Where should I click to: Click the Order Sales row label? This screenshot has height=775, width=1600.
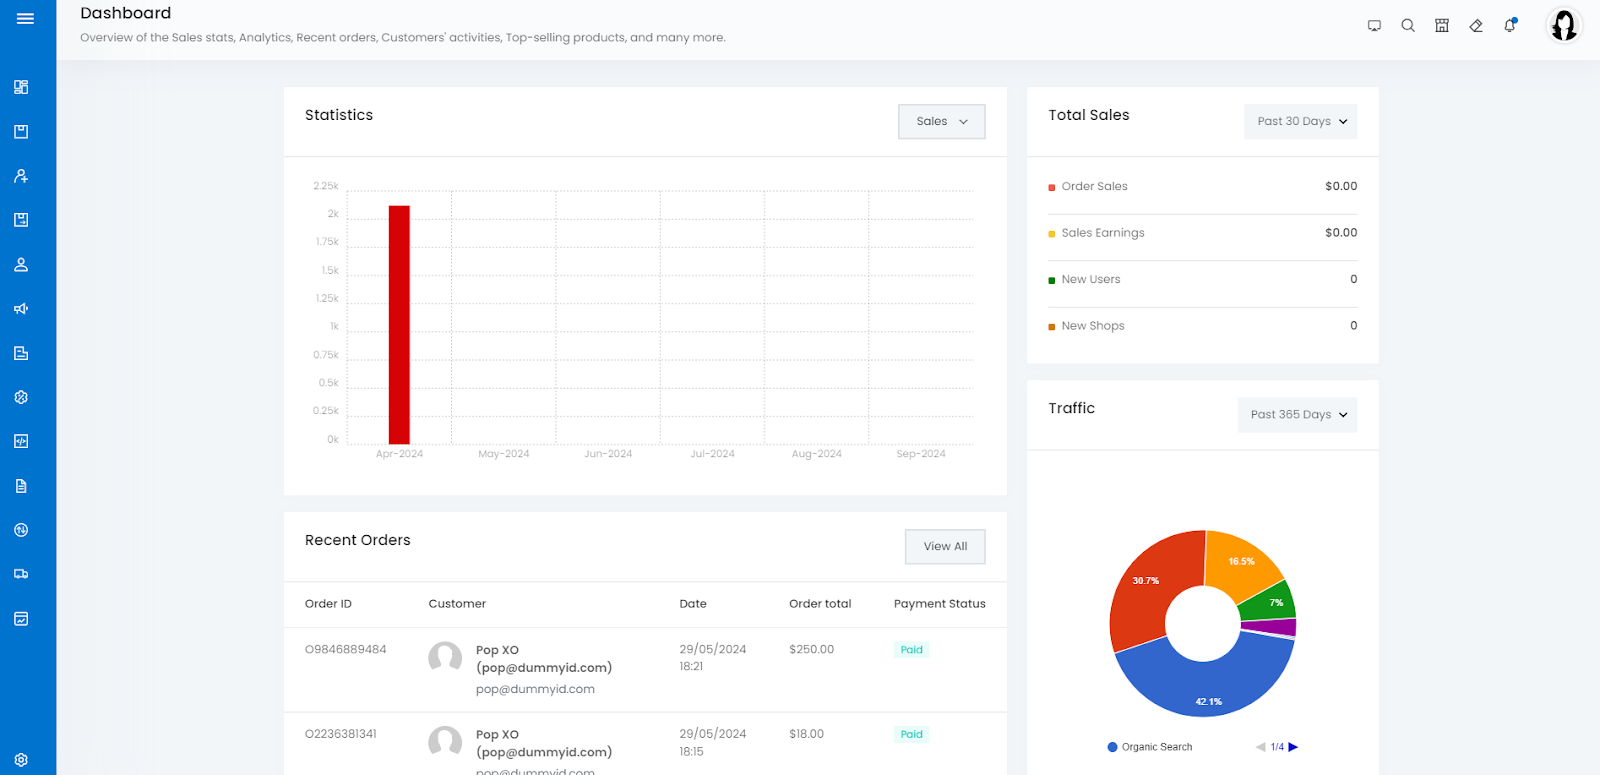1094,186
